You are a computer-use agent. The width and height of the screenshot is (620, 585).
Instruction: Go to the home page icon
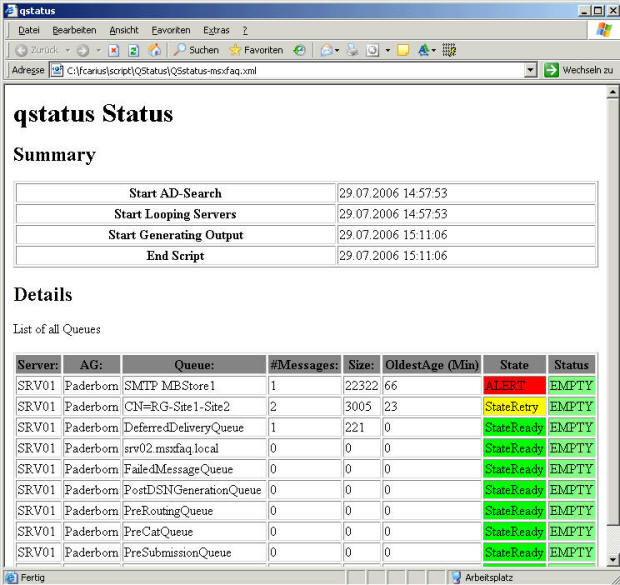pos(154,50)
